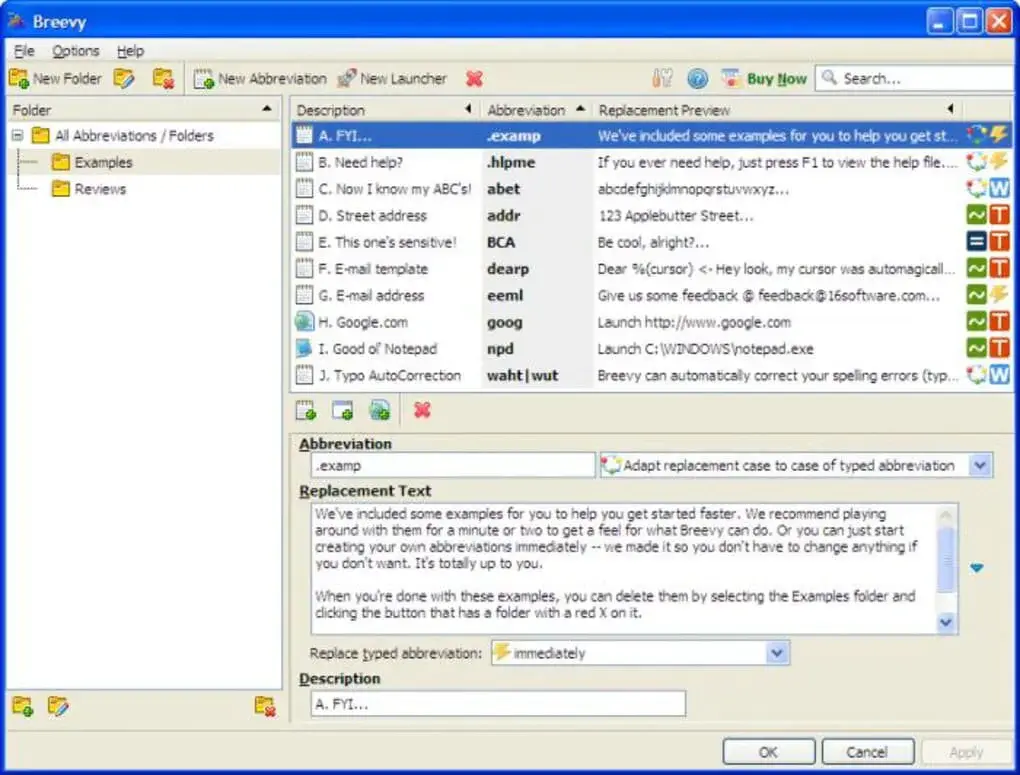Open the File menu

click(x=24, y=51)
